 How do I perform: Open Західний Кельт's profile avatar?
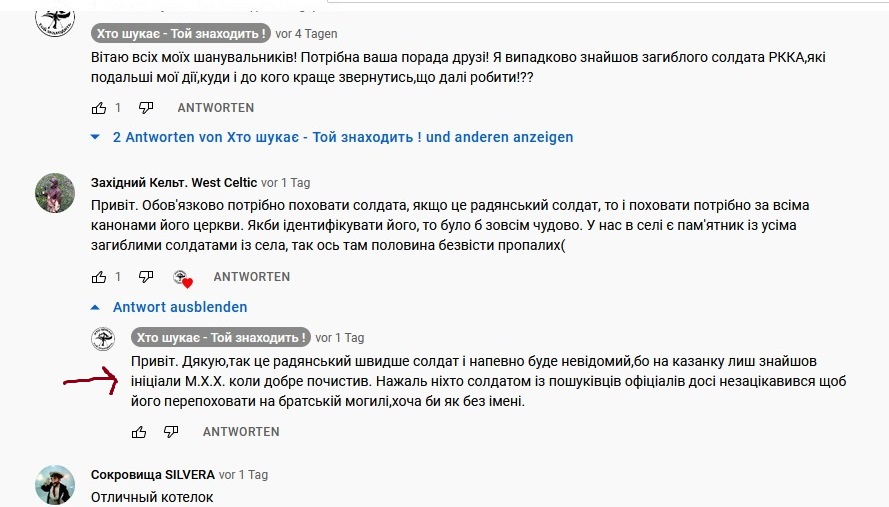[54, 189]
